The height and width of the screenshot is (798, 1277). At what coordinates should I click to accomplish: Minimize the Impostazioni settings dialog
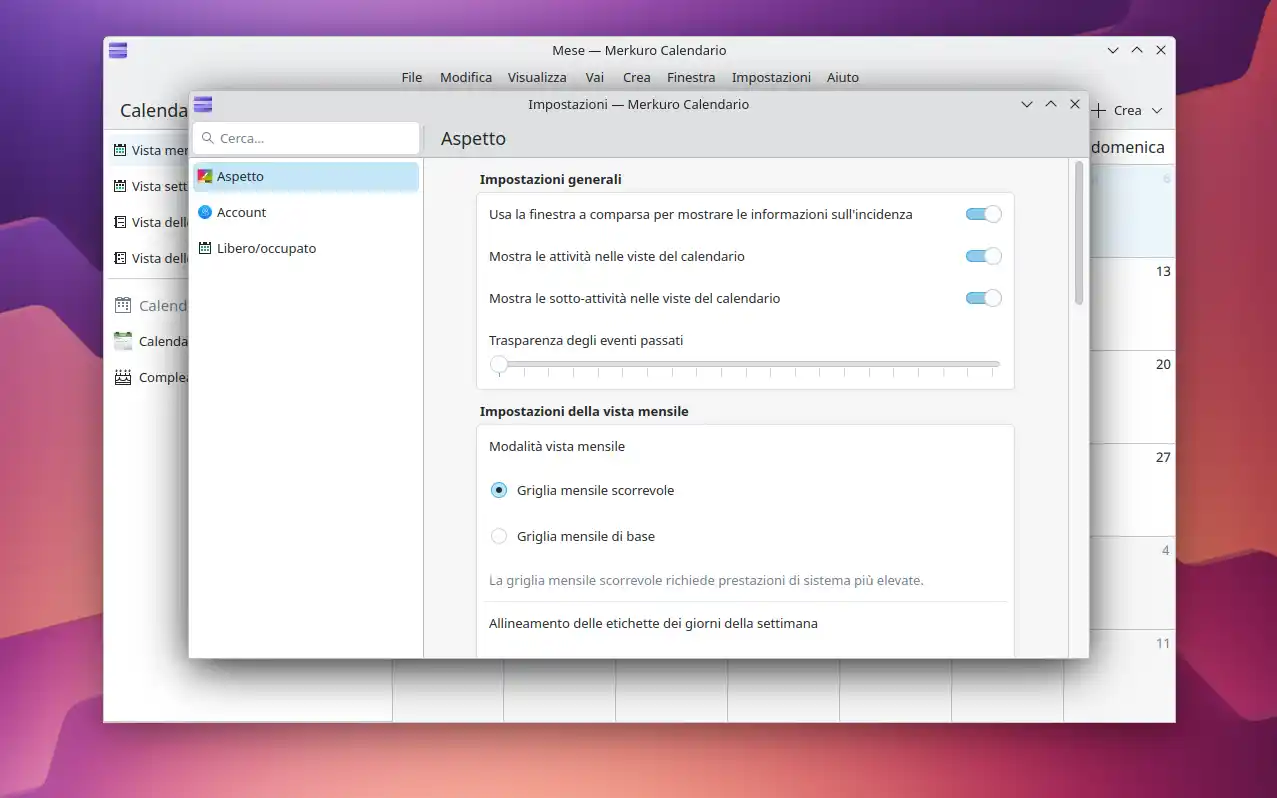point(1026,104)
